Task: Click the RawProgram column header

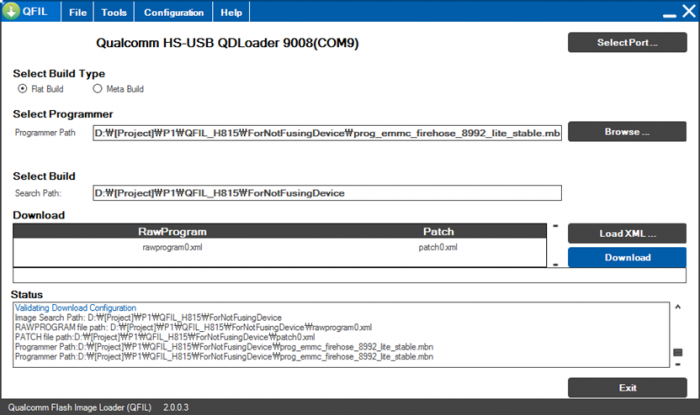Action: (x=172, y=232)
